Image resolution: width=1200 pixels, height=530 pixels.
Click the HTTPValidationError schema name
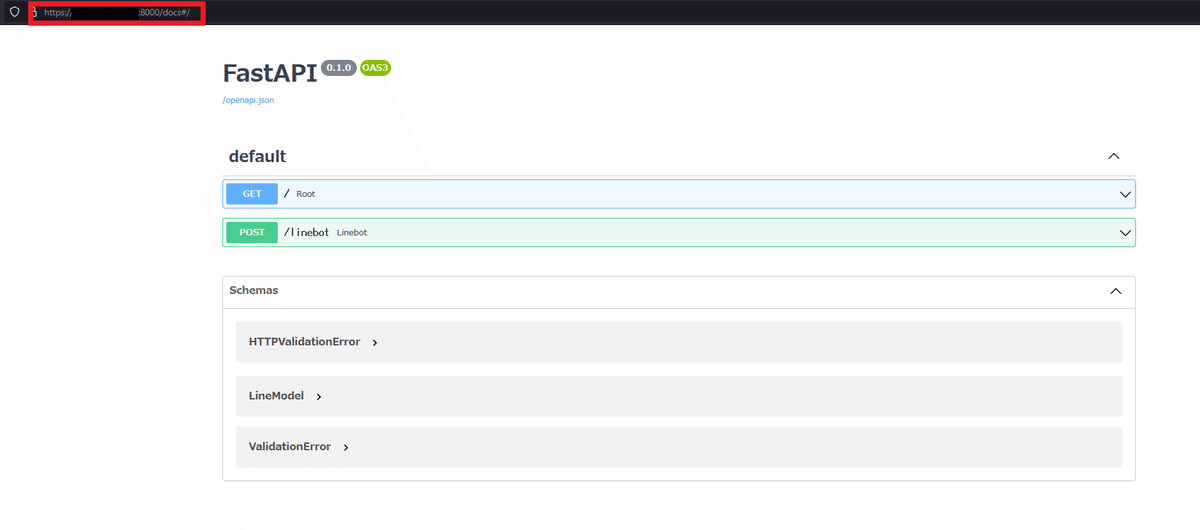(304, 342)
